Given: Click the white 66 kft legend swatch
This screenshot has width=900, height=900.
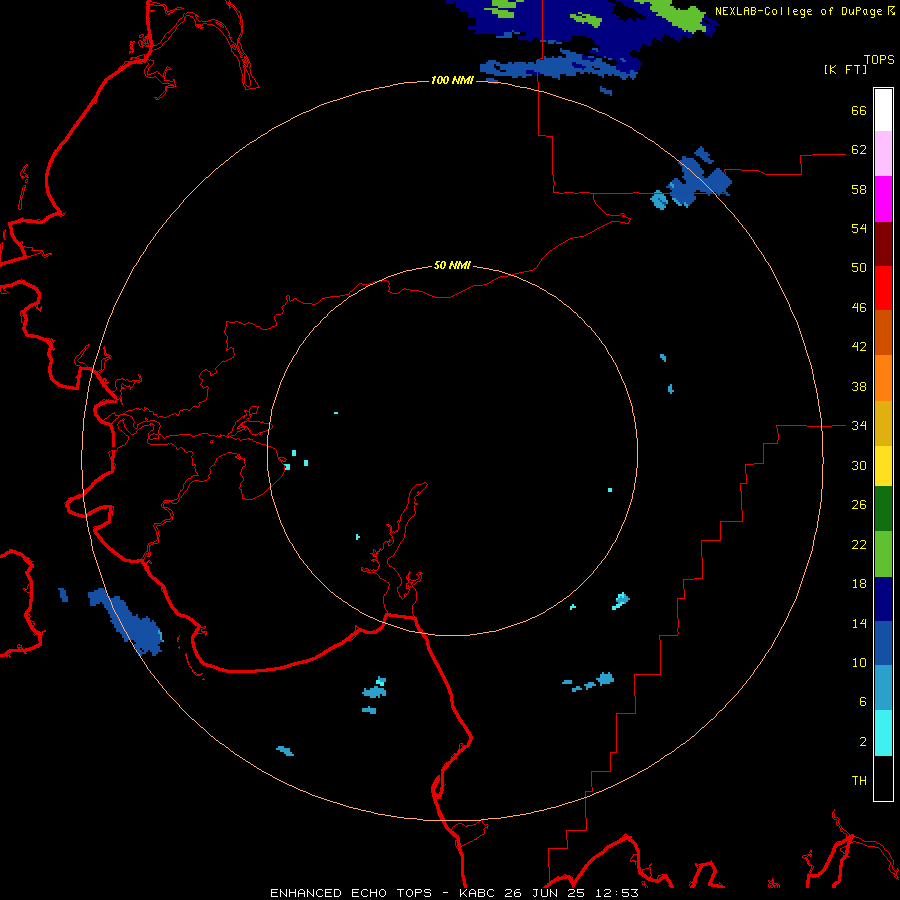Looking at the screenshot, I should tap(883, 110).
